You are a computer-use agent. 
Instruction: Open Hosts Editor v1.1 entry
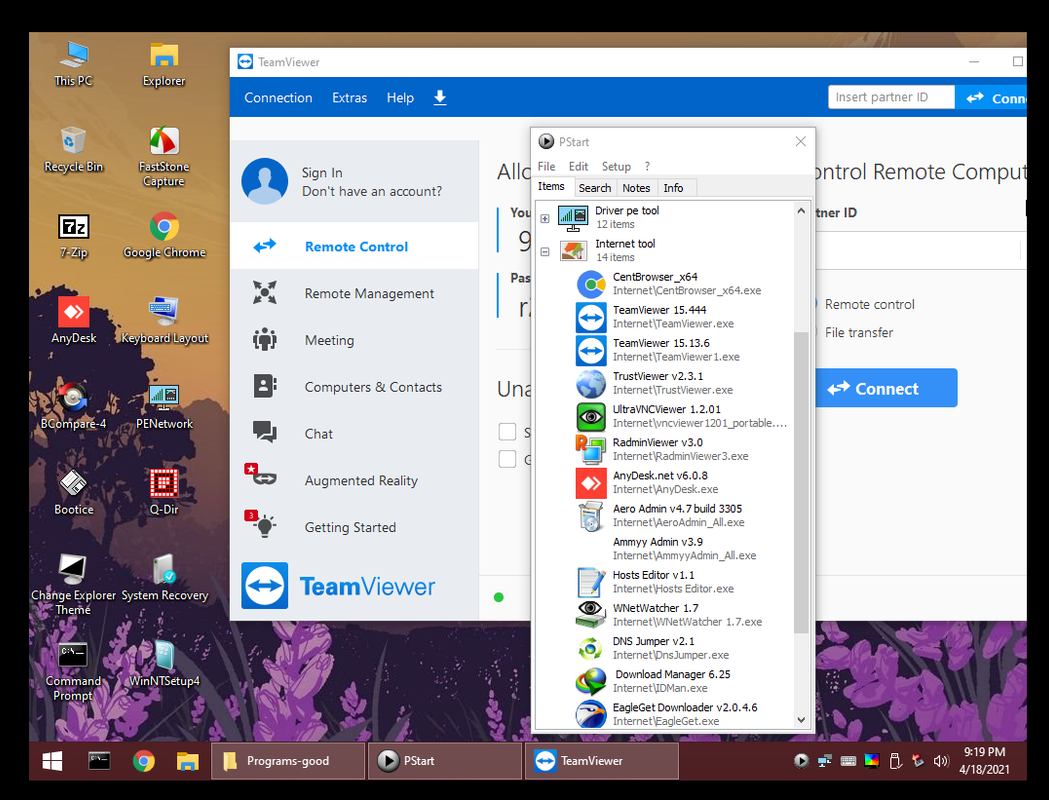pos(655,581)
